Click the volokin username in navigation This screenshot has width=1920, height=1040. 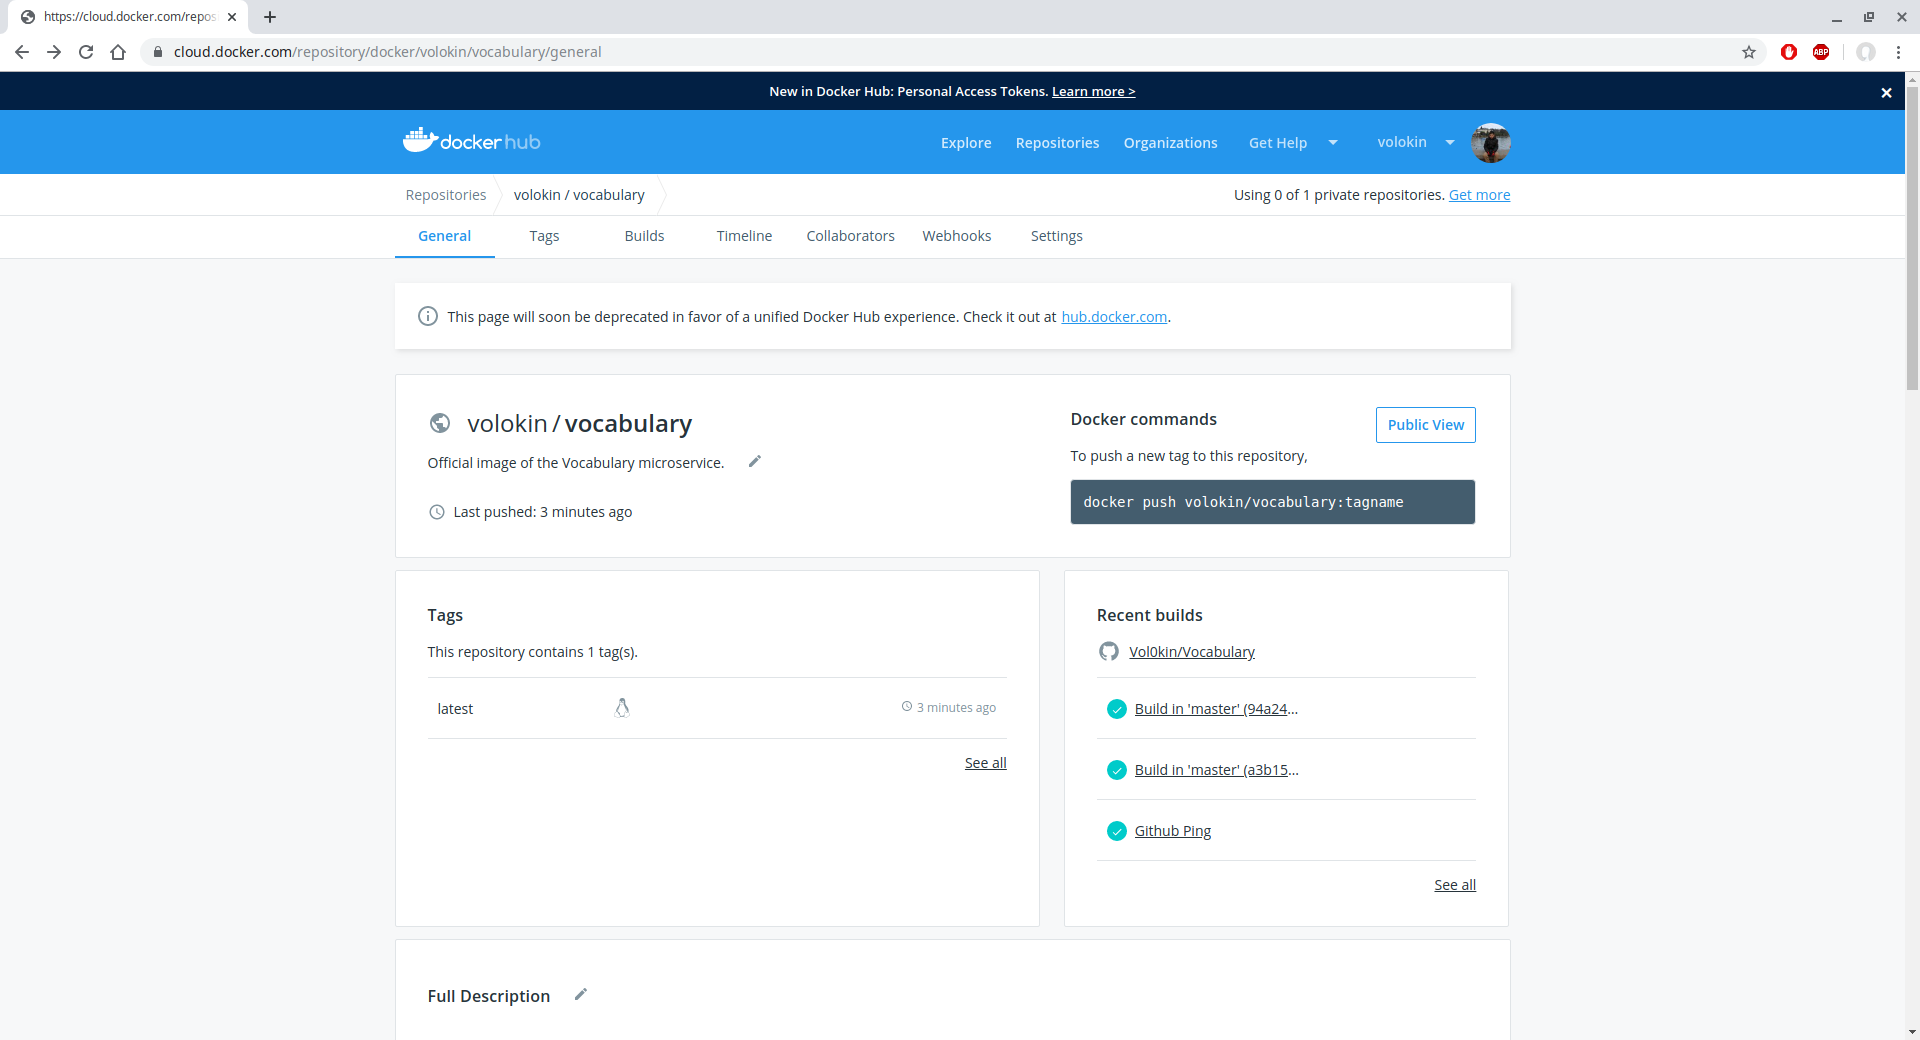[x=1402, y=142]
